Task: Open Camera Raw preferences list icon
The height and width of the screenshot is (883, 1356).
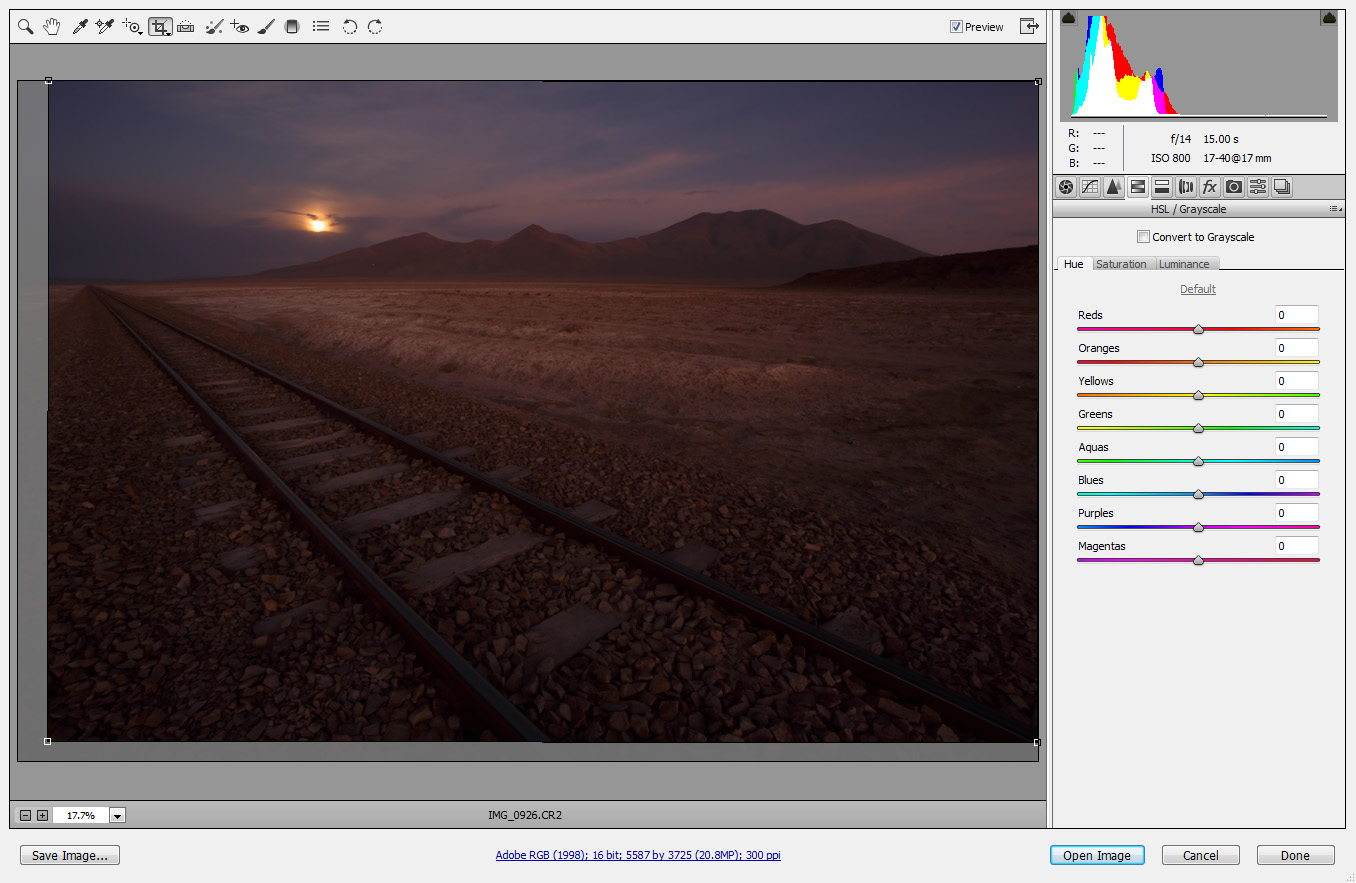Action: point(320,27)
